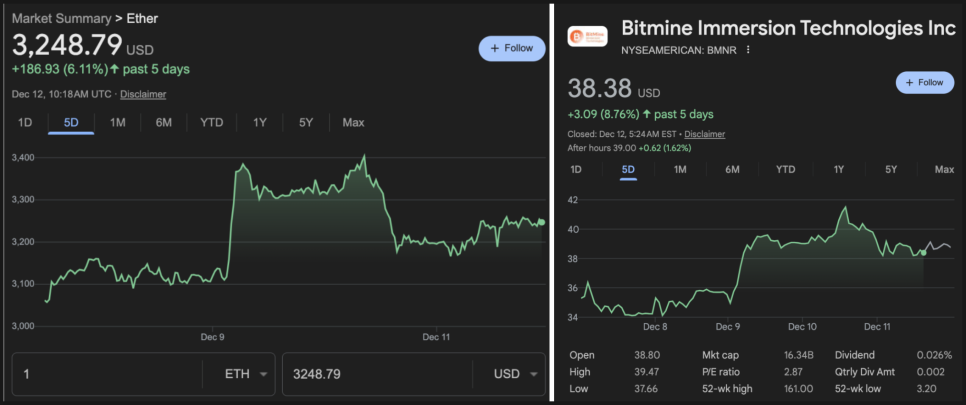Select the 1Y tab on Bitmine chart
The width and height of the screenshot is (966, 405).
pyautogui.click(x=838, y=169)
